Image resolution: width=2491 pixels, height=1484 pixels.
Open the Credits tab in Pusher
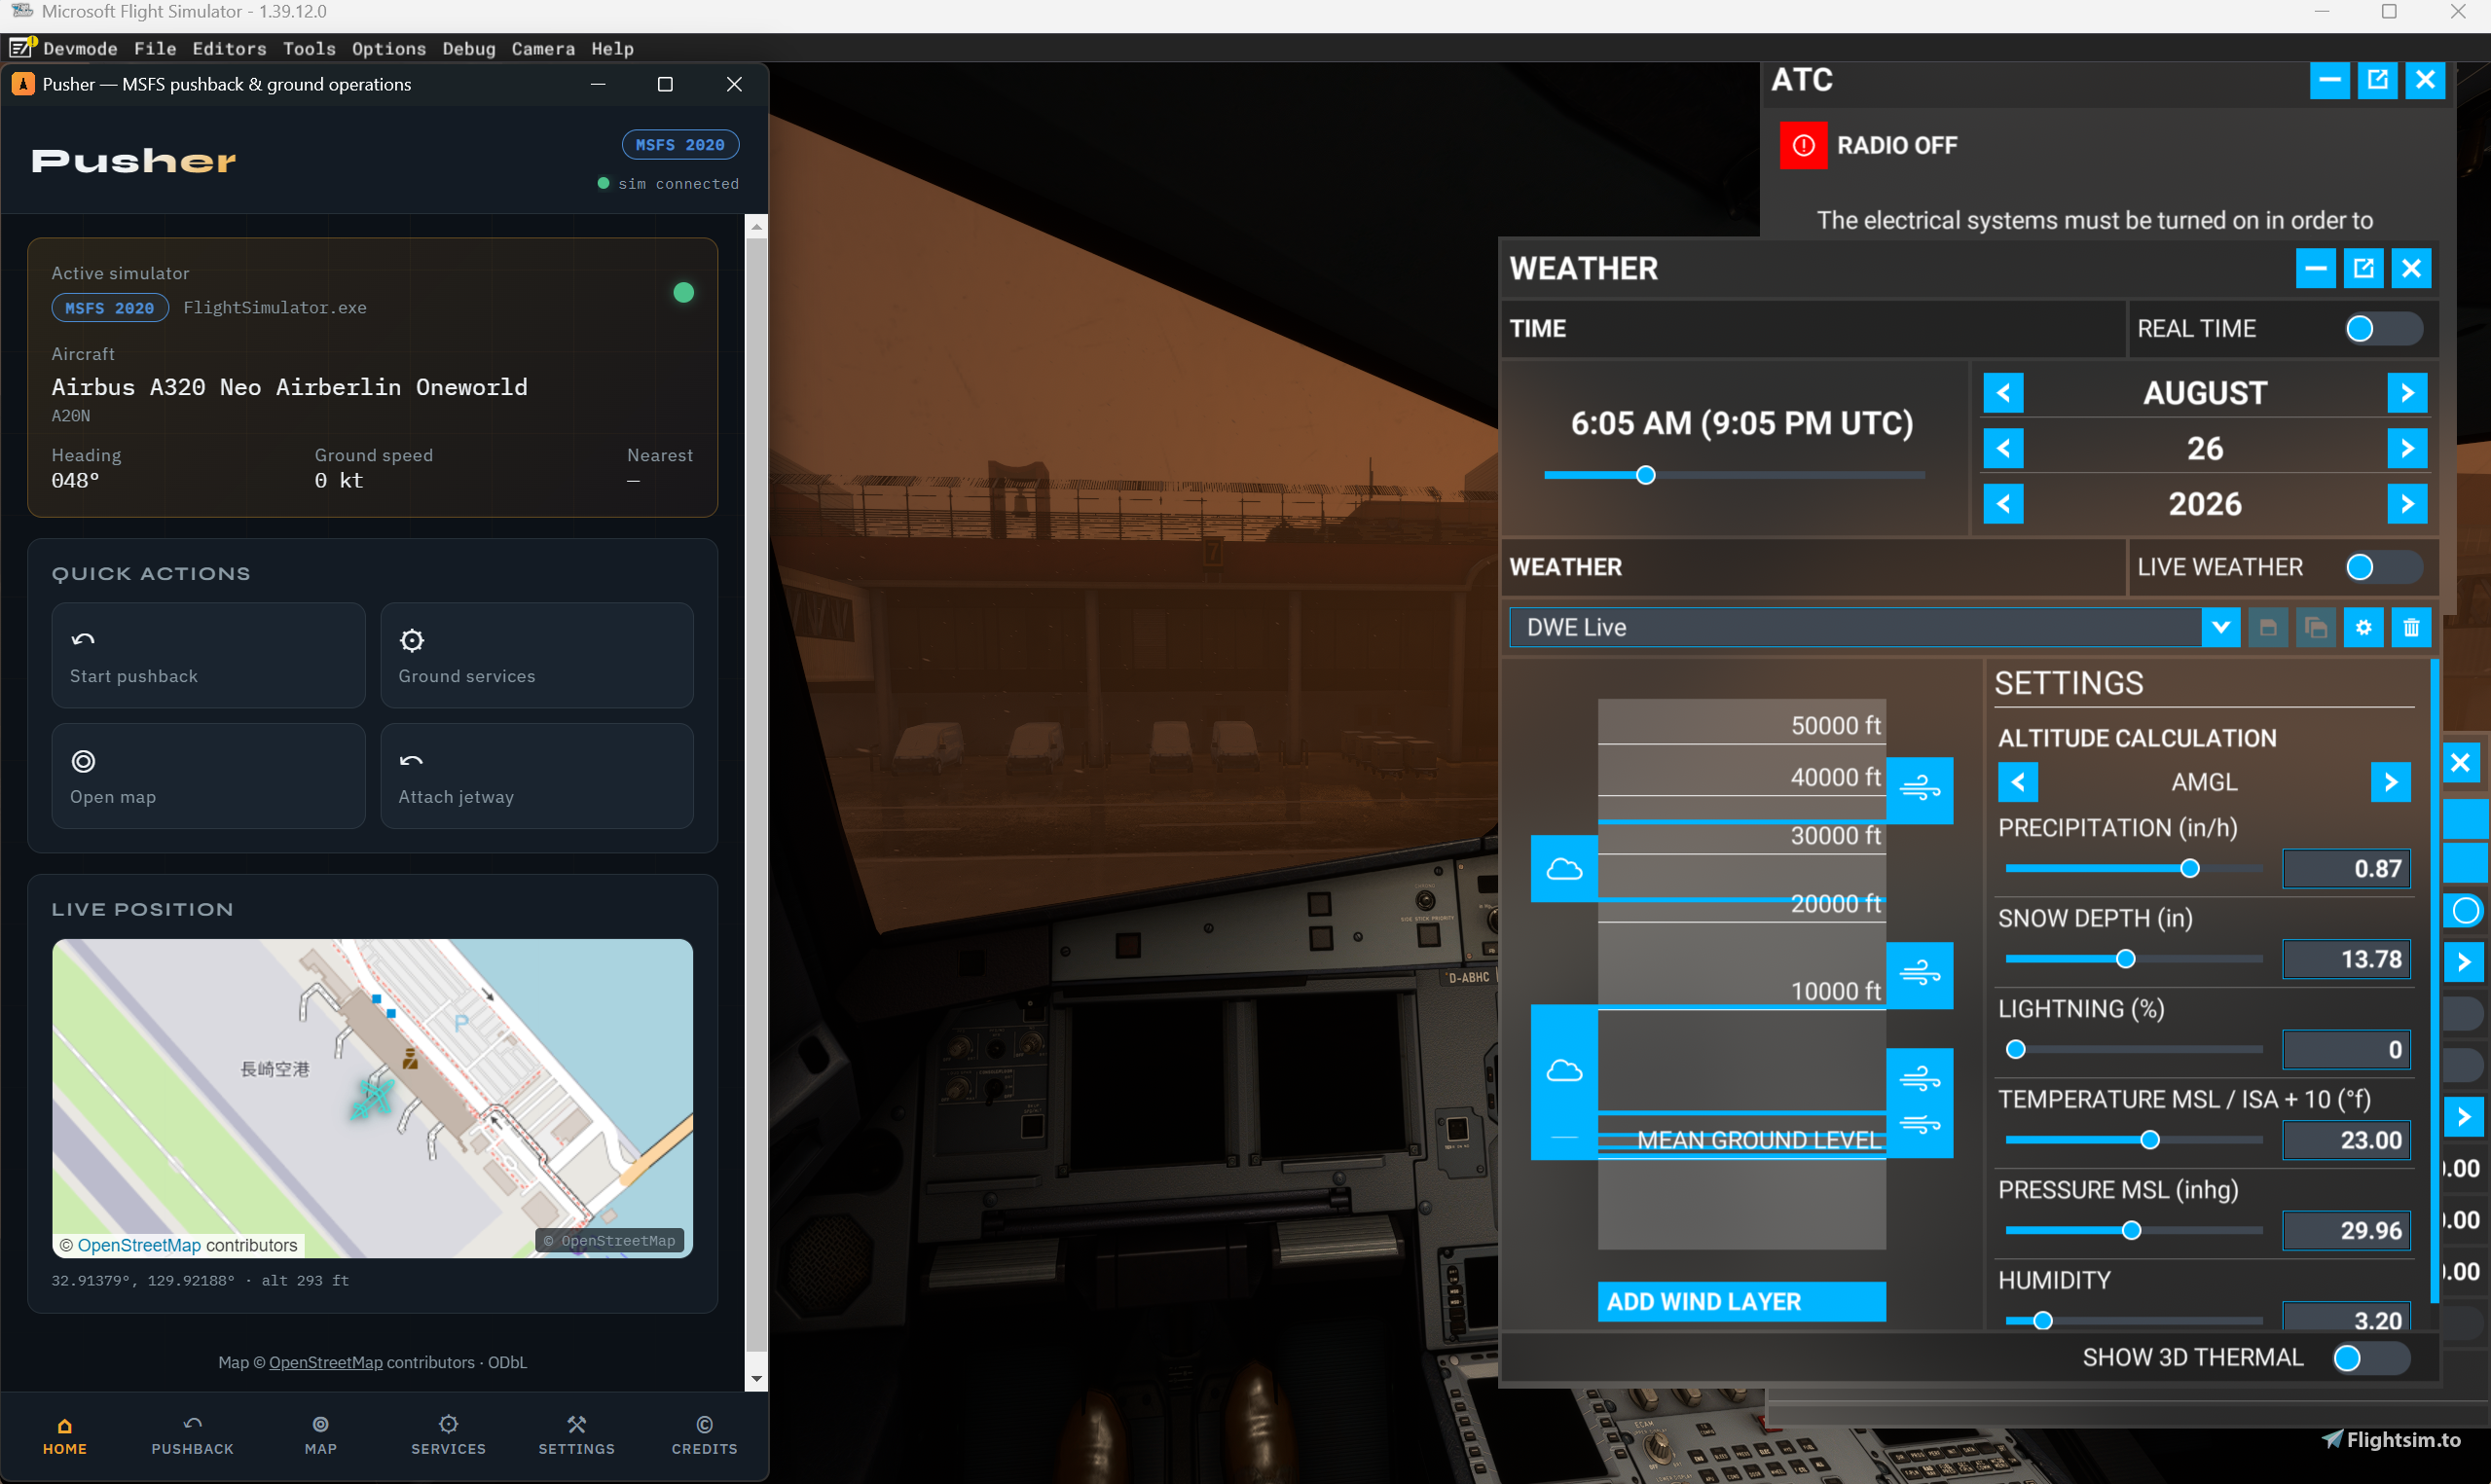[705, 1435]
